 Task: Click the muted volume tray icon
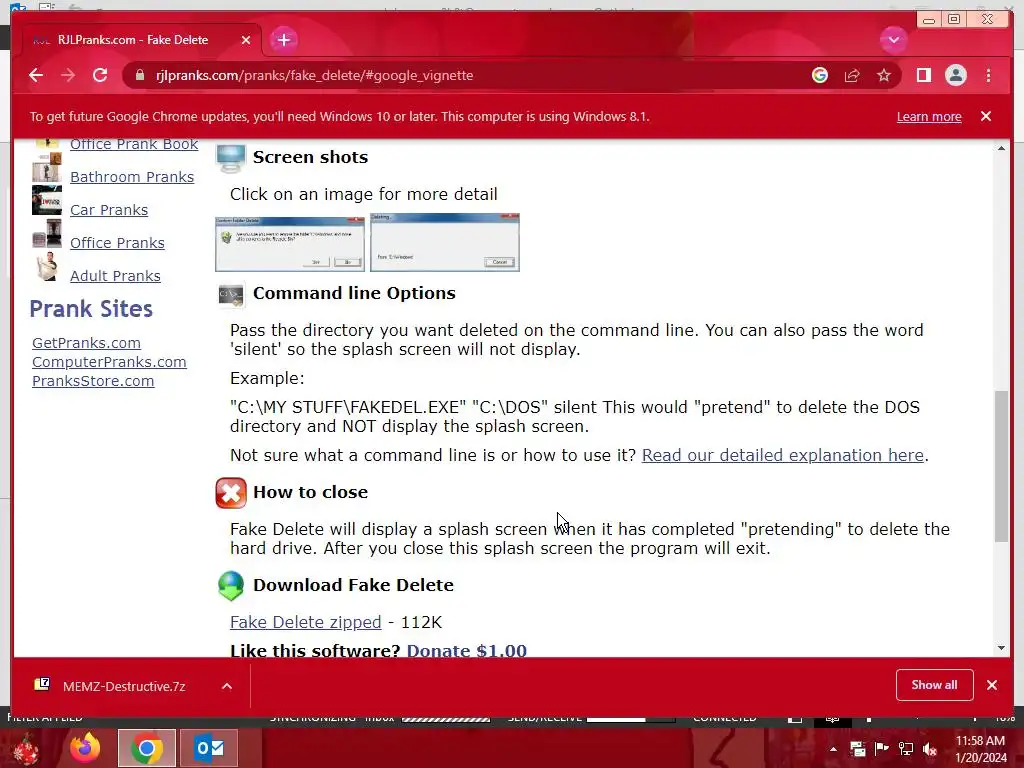(x=929, y=749)
